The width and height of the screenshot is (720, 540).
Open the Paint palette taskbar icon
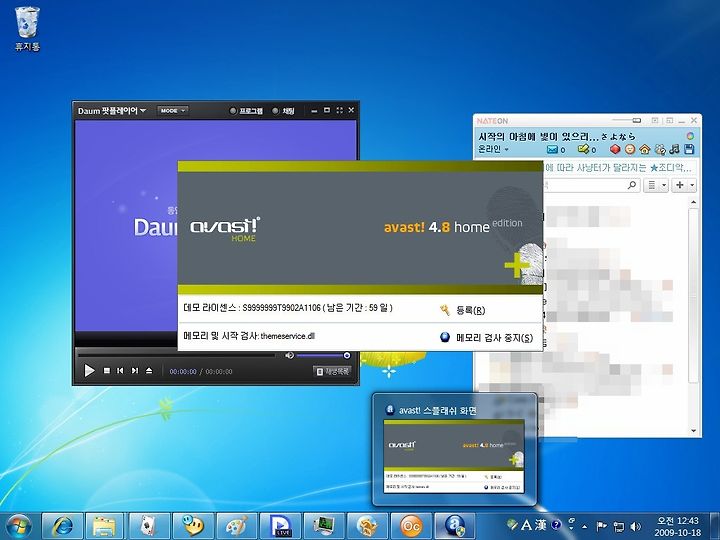[x=236, y=526]
